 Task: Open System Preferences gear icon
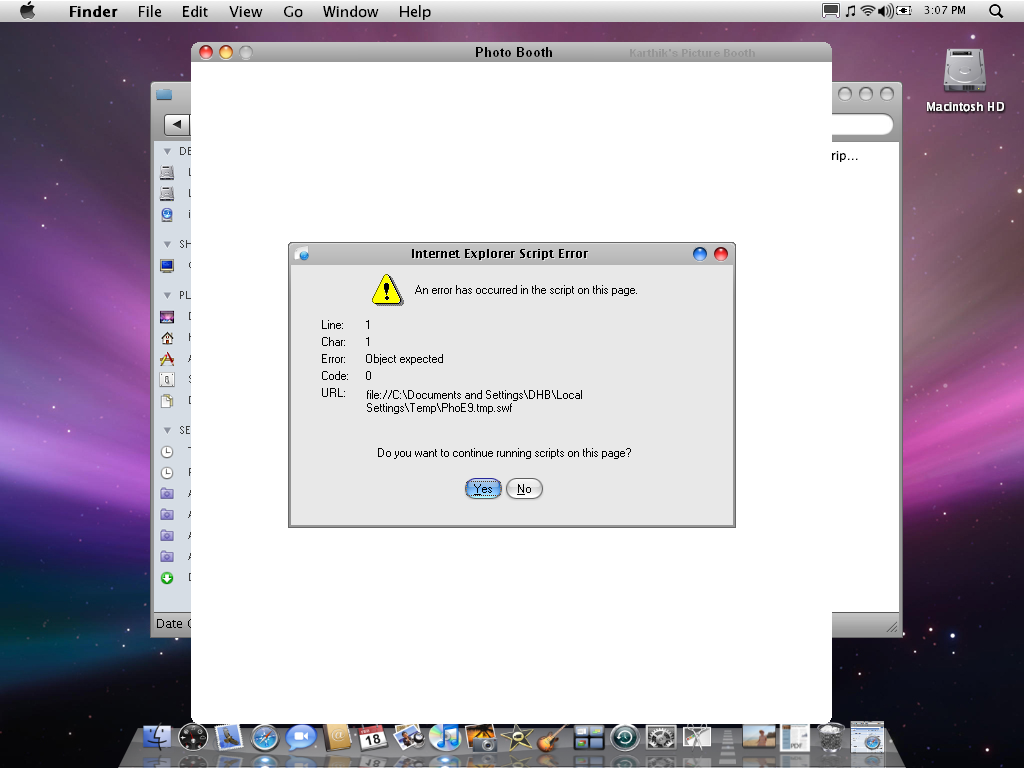[660, 738]
